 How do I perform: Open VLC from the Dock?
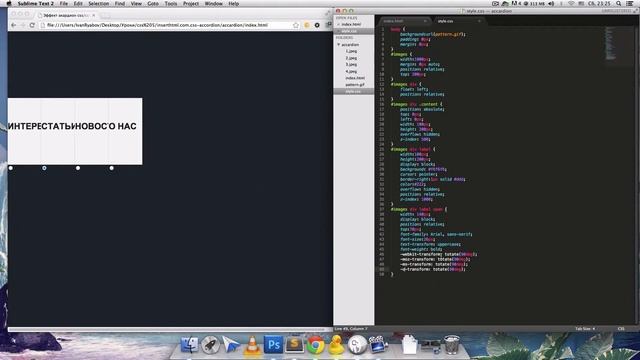pyautogui.click(x=252, y=345)
